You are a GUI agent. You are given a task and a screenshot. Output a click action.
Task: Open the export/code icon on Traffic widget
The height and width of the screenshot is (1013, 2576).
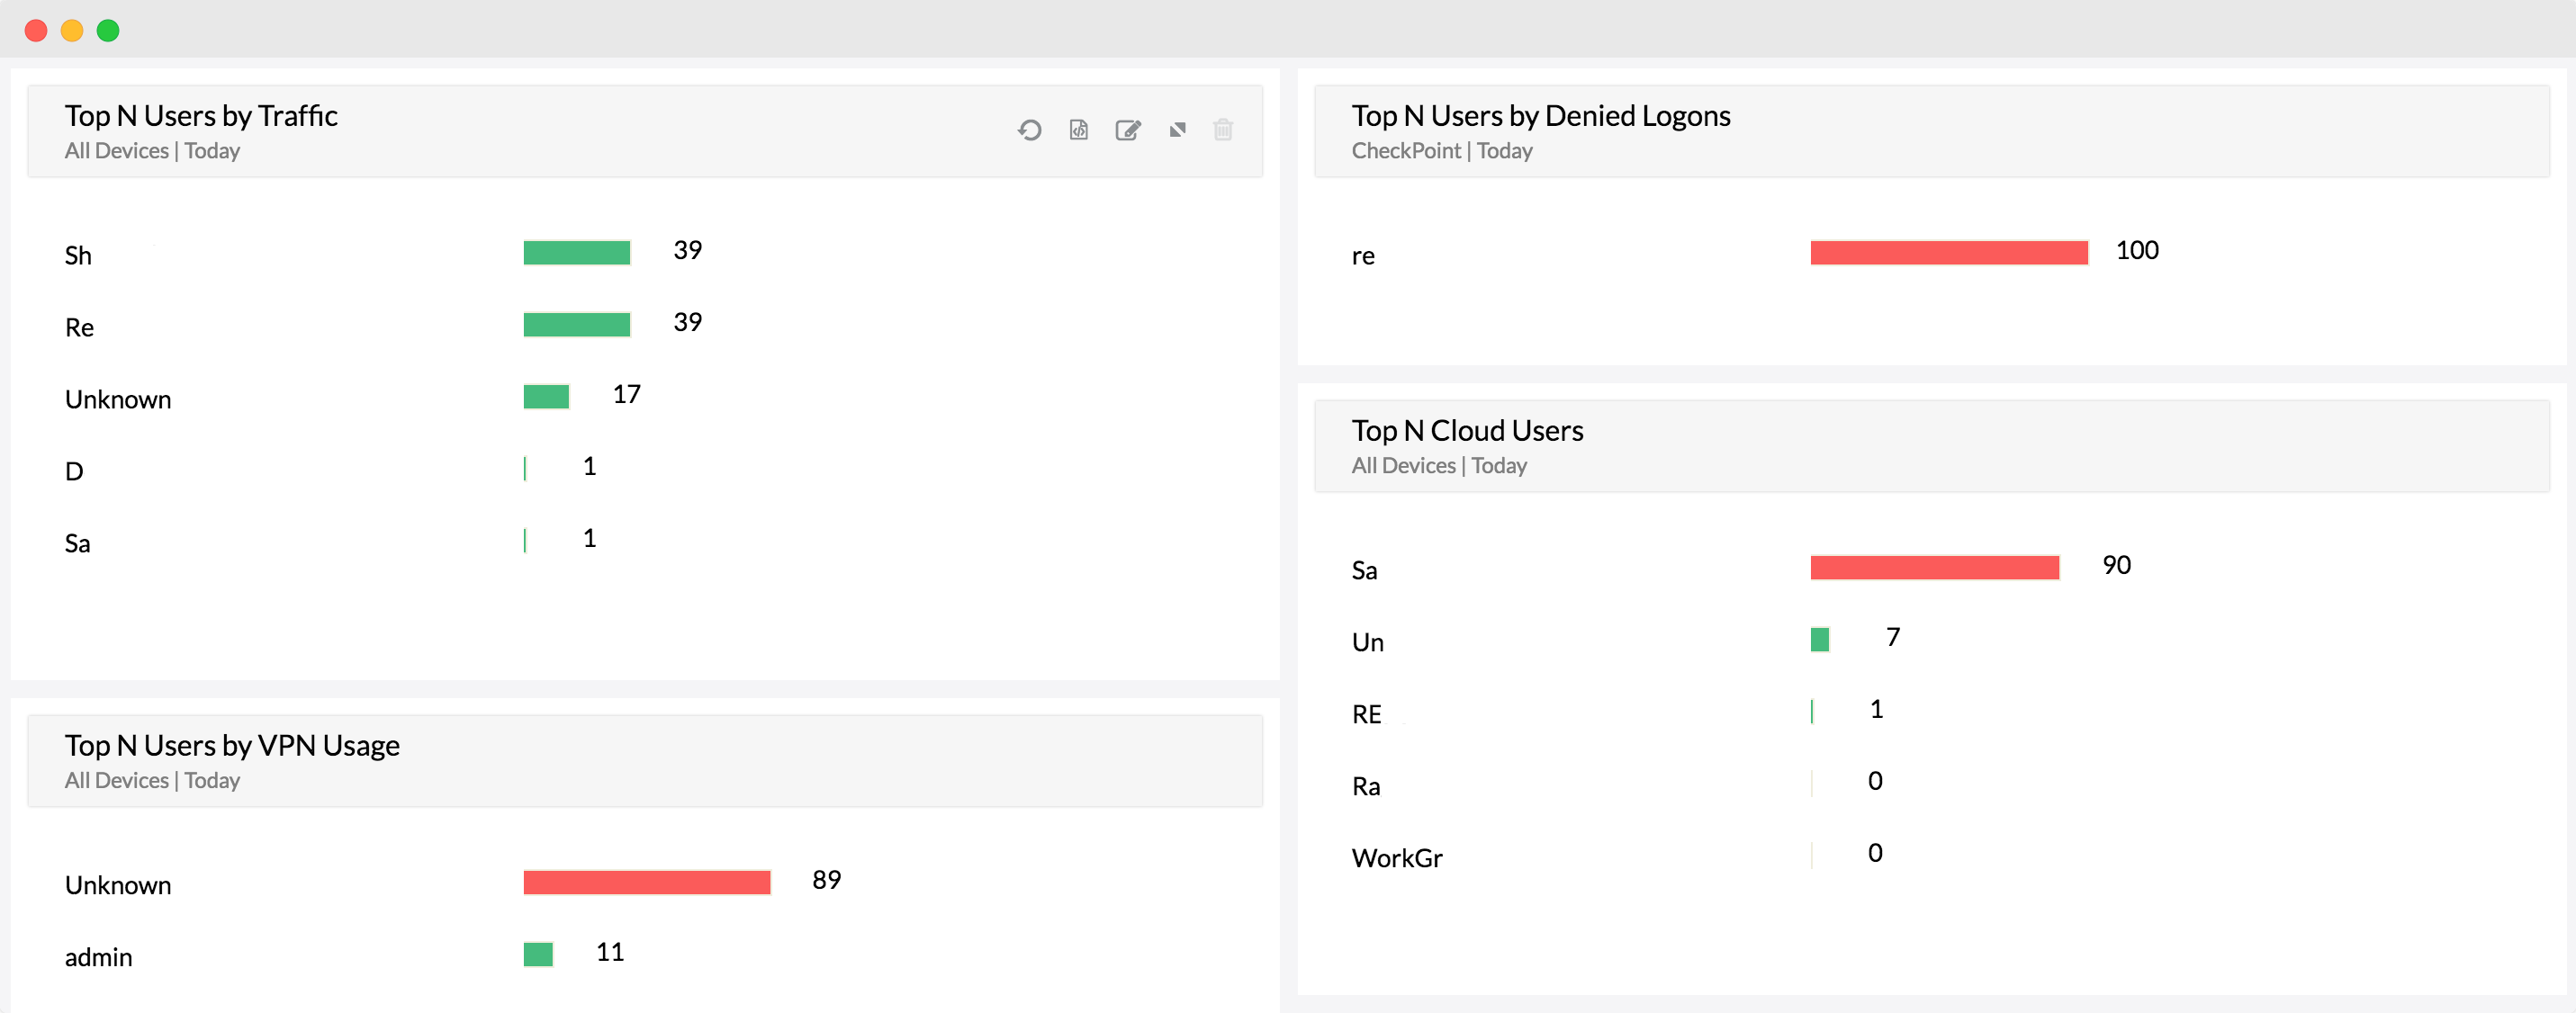point(1078,130)
